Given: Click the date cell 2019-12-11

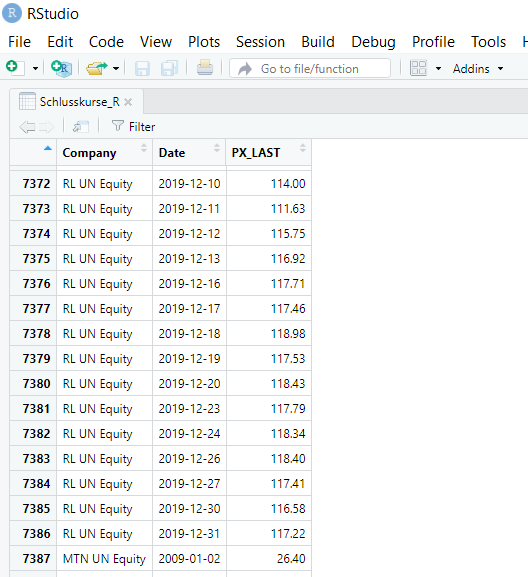Looking at the screenshot, I should click(189, 209).
